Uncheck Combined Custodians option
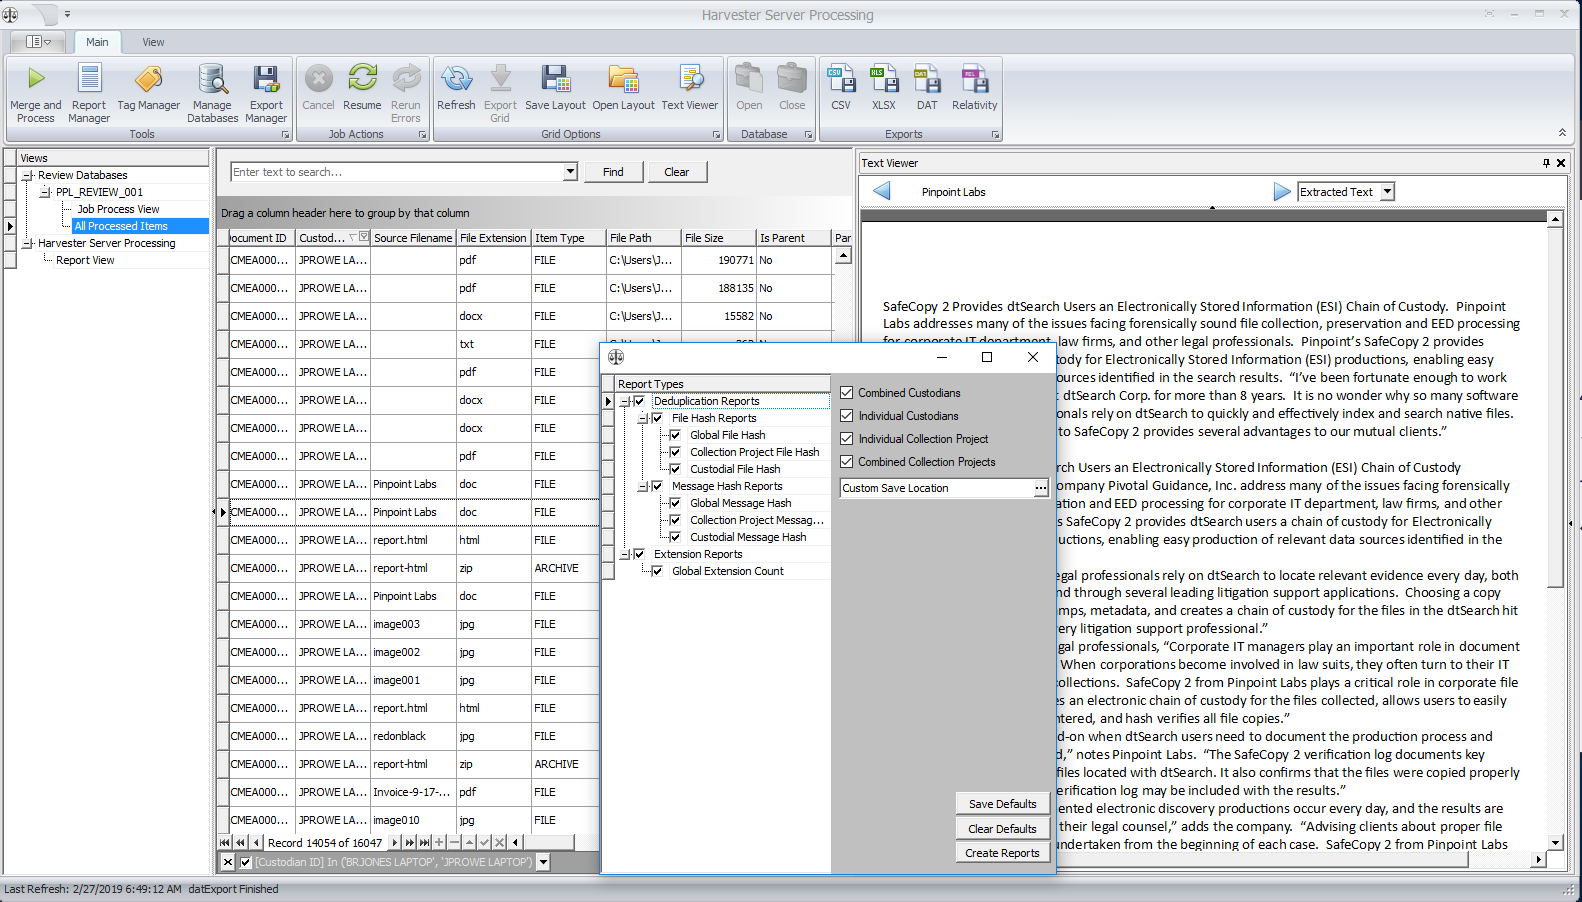This screenshot has height=902, width=1582. pyautogui.click(x=847, y=393)
